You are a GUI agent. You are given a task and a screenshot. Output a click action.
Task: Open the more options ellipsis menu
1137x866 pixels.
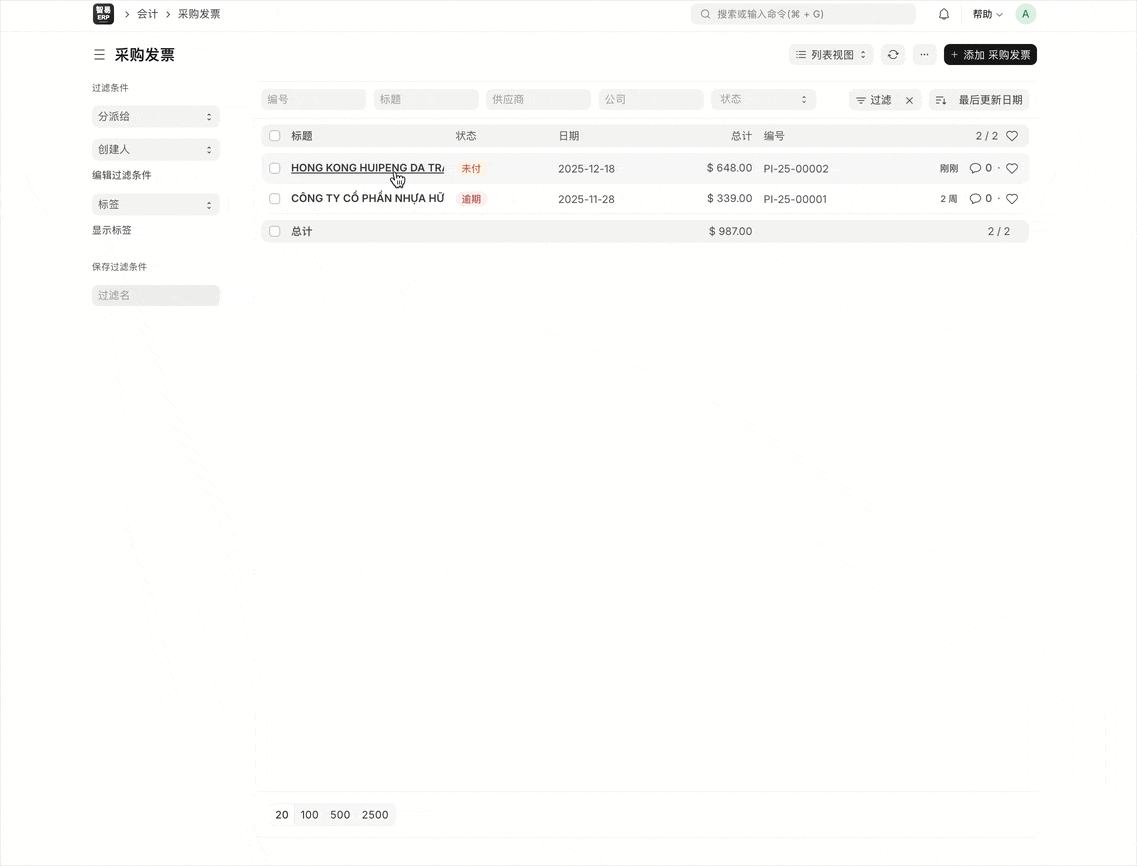click(924, 54)
